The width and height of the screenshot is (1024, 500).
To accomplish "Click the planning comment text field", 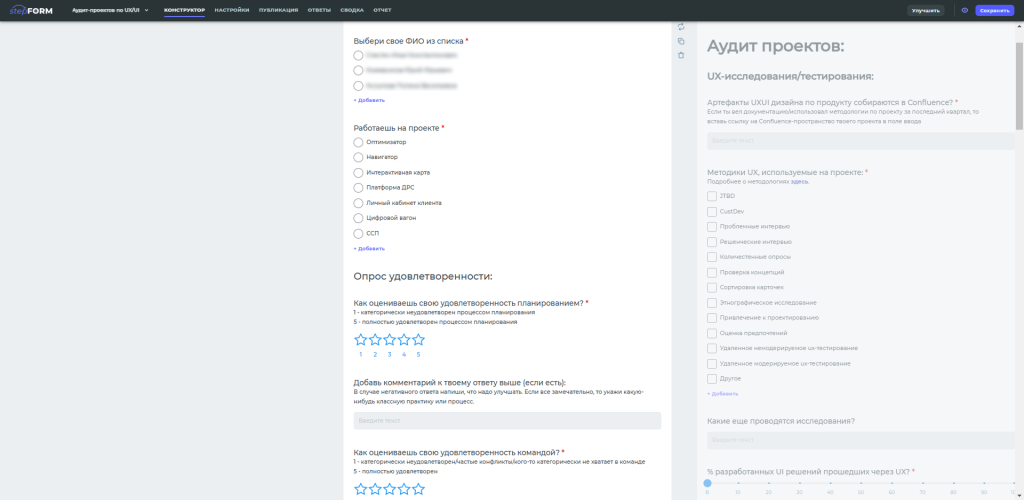I will pos(507,421).
